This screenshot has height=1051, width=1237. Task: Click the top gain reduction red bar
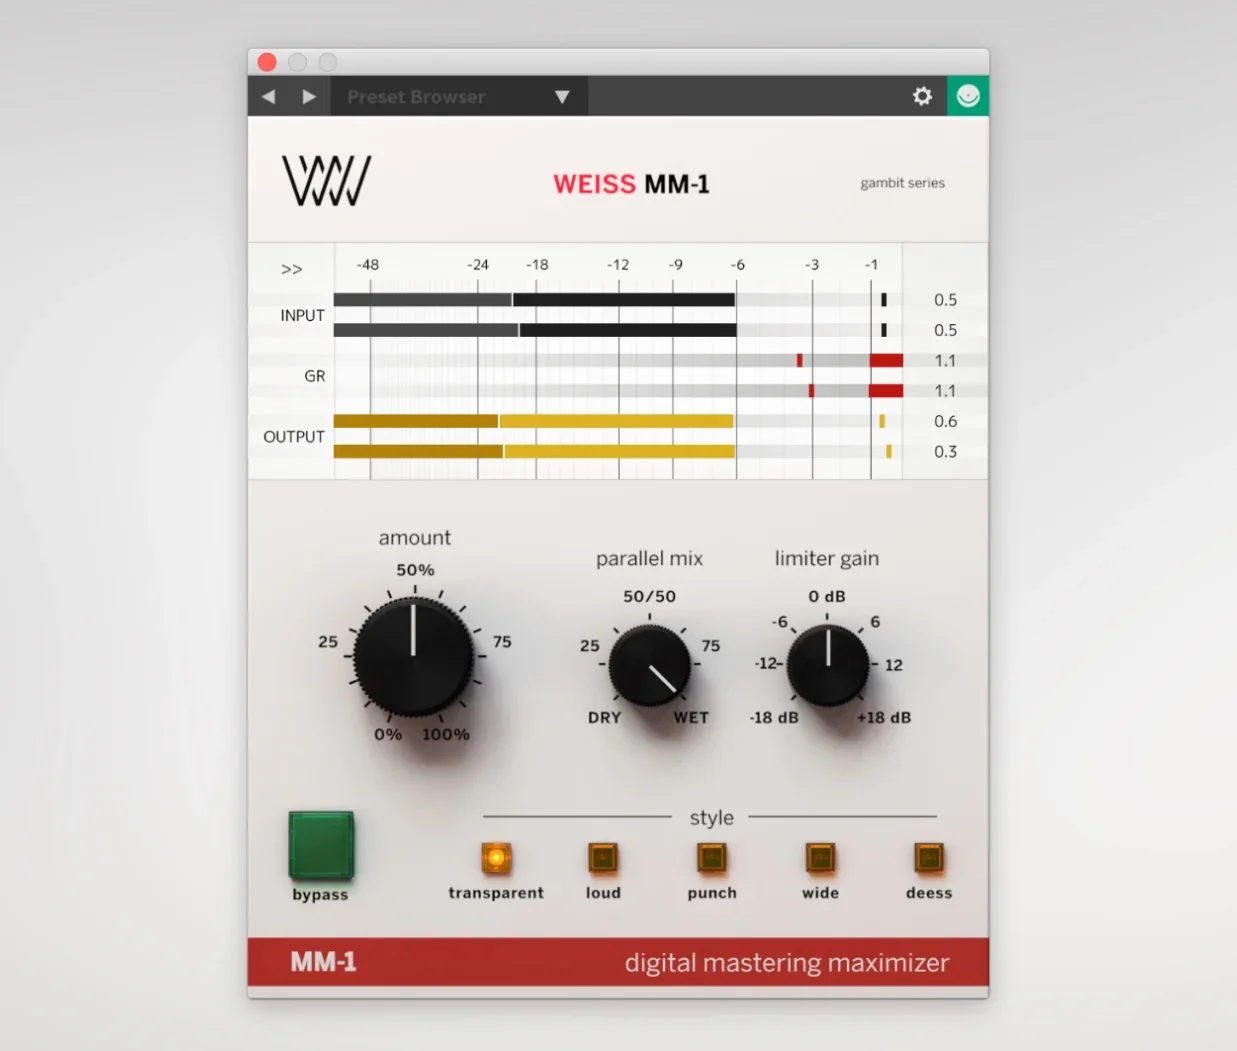click(886, 360)
